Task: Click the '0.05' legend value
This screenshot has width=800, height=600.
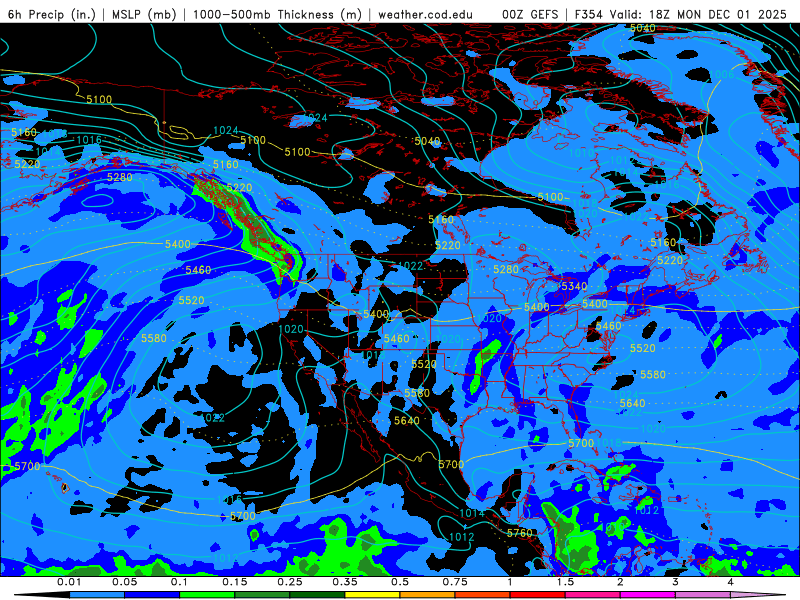Action: (124, 582)
